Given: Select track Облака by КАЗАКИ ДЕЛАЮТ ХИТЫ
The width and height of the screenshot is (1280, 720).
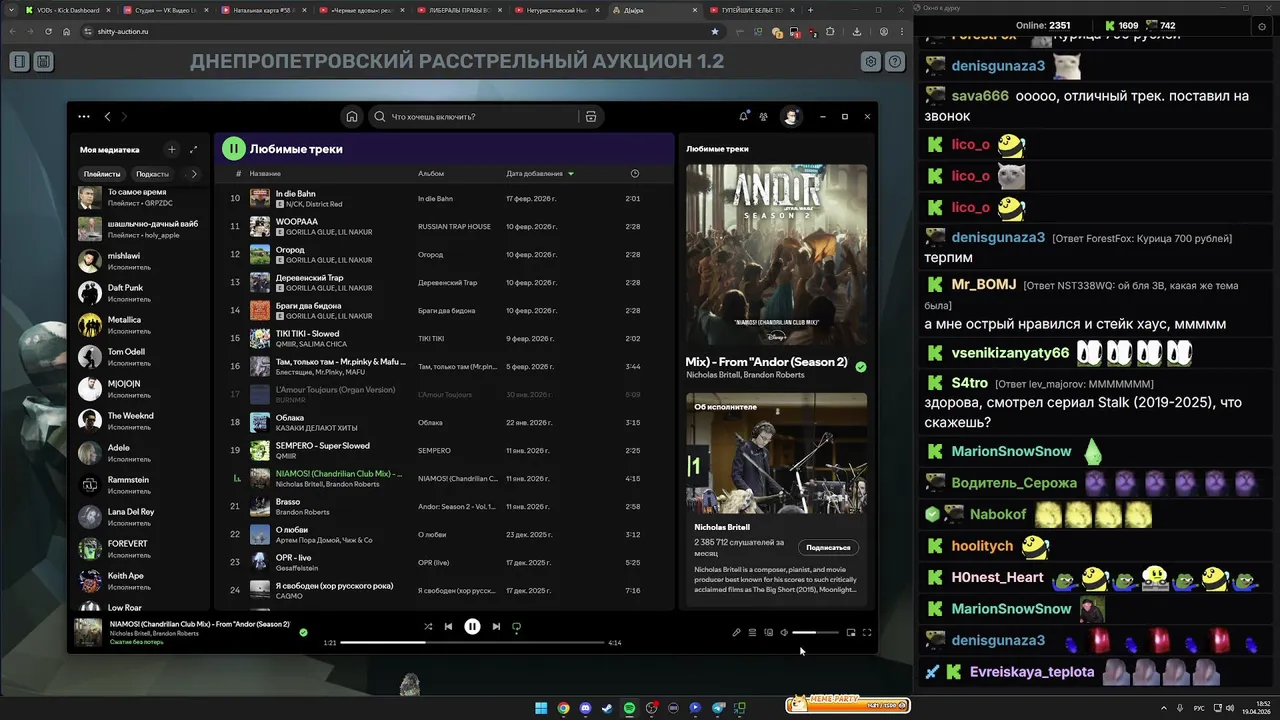Looking at the screenshot, I should click(445, 422).
